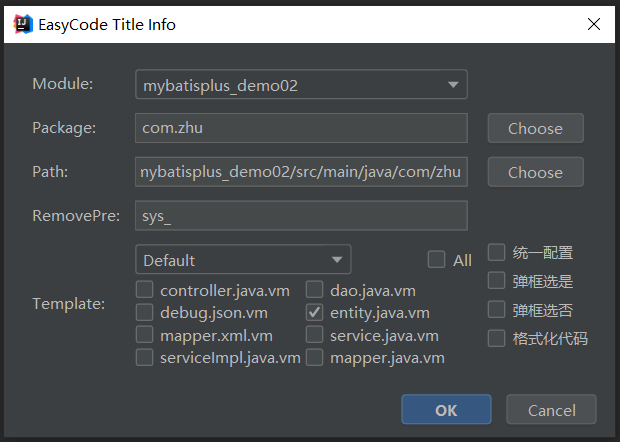Enable the 格式化代码 checkbox
The image size is (620, 442).
(x=496, y=338)
